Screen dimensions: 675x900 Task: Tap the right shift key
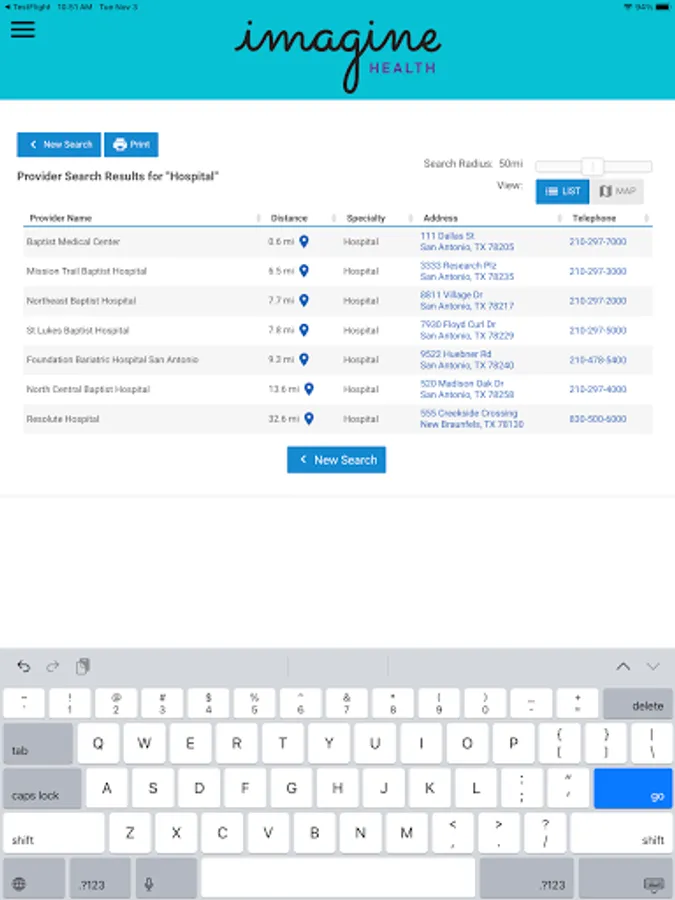point(621,833)
